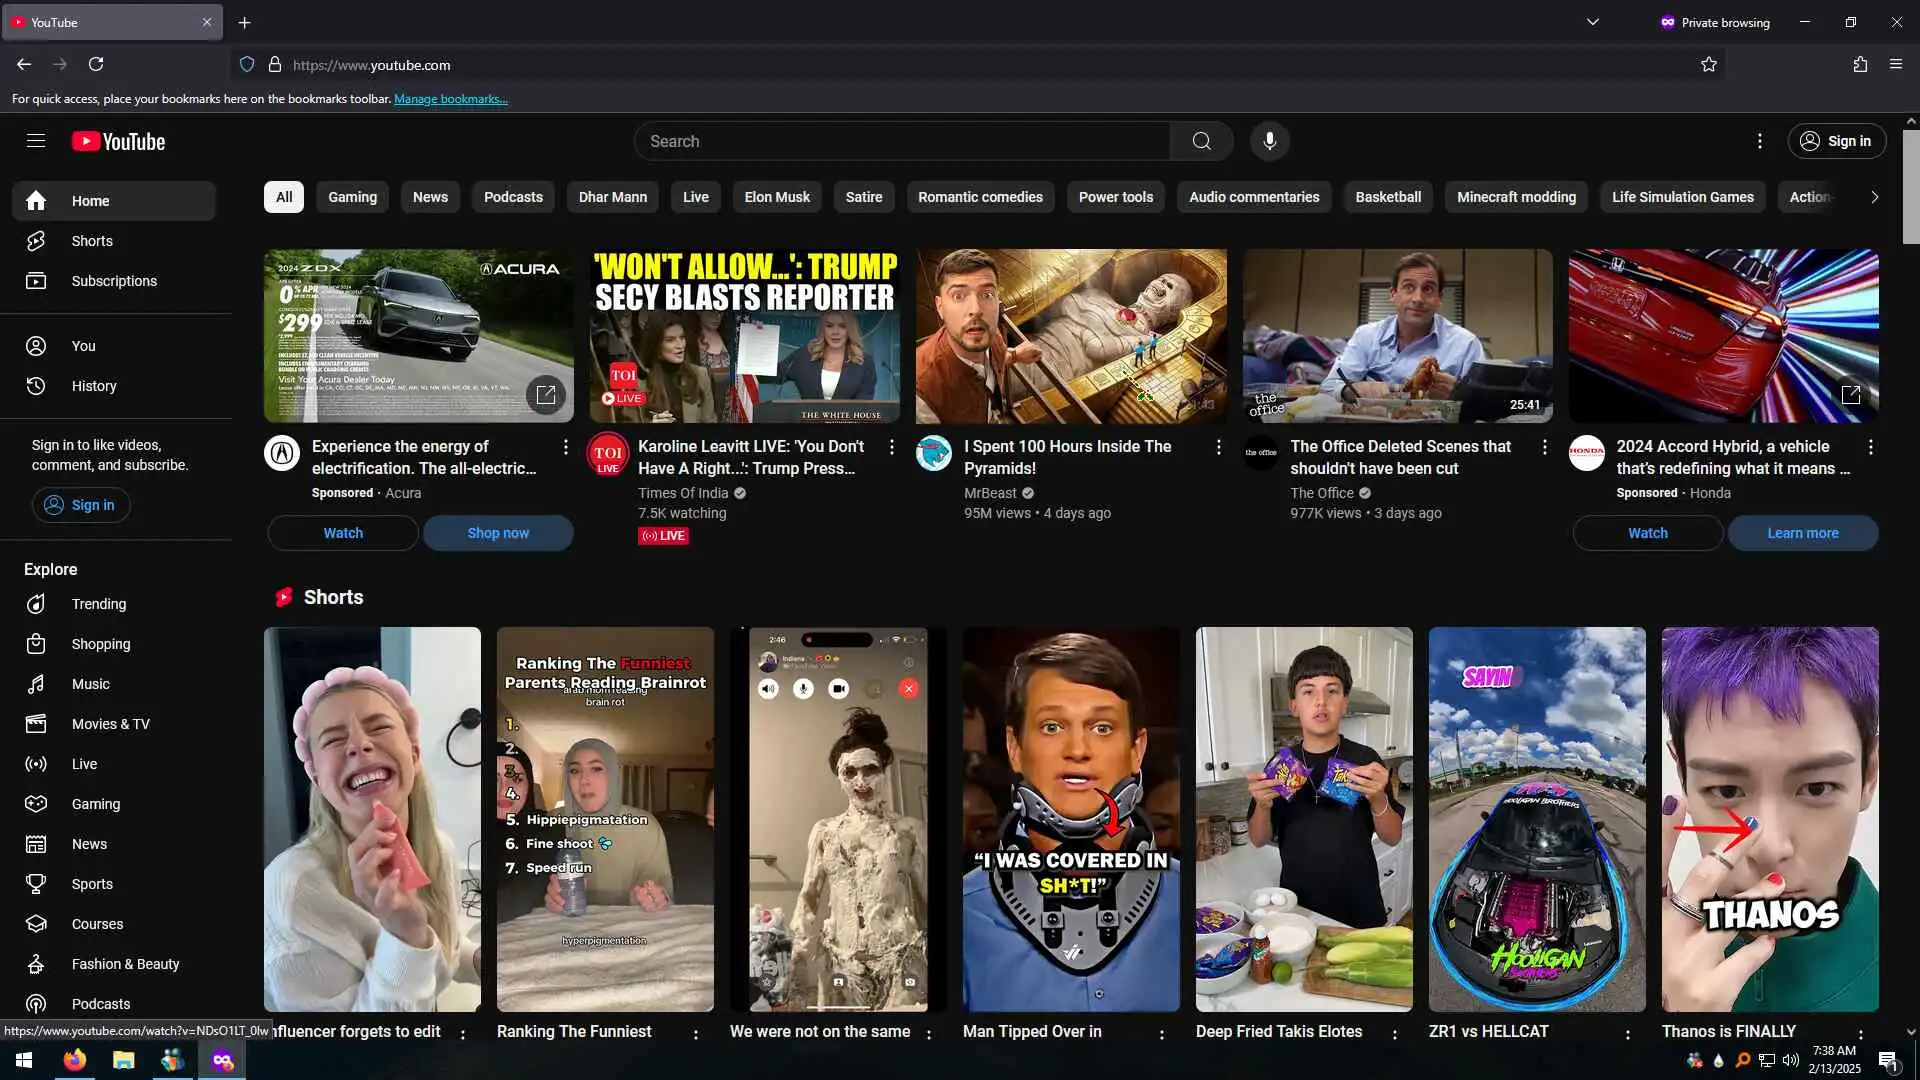Open YouTube settings three-dot menu
Image resolution: width=1920 pixels, height=1080 pixels.
click(1760, 141)
